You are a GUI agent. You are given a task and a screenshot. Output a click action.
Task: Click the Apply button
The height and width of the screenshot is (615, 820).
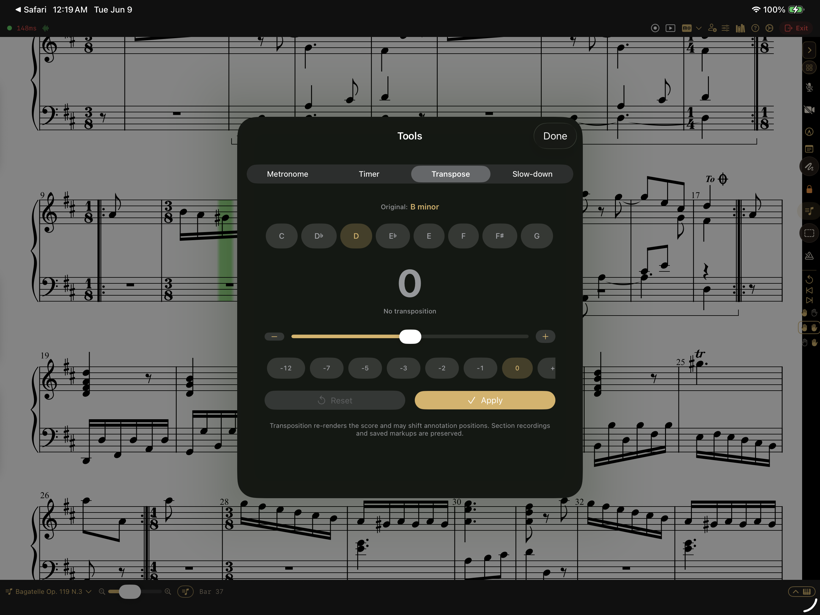[485, 401]
